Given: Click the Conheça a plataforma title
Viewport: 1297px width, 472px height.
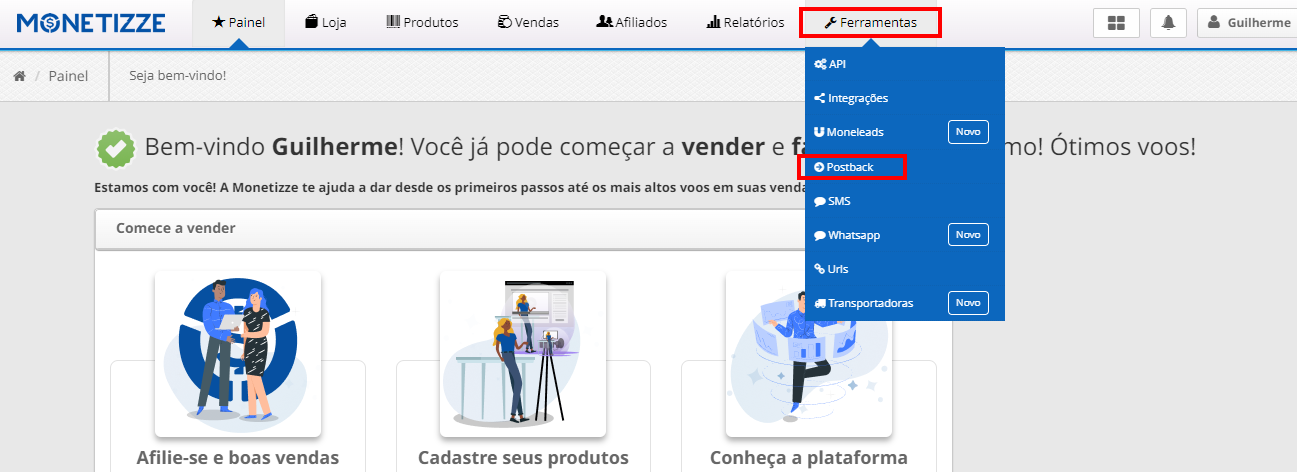Looking at the screenshot, I should tap(809, 458).
